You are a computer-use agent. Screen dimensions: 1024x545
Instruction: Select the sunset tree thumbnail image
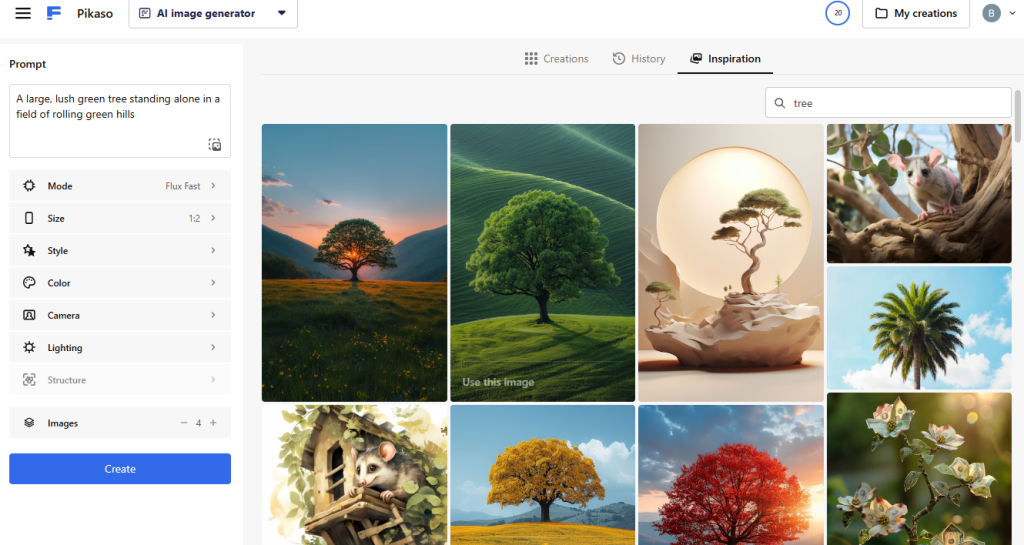(x=354, y=262)
